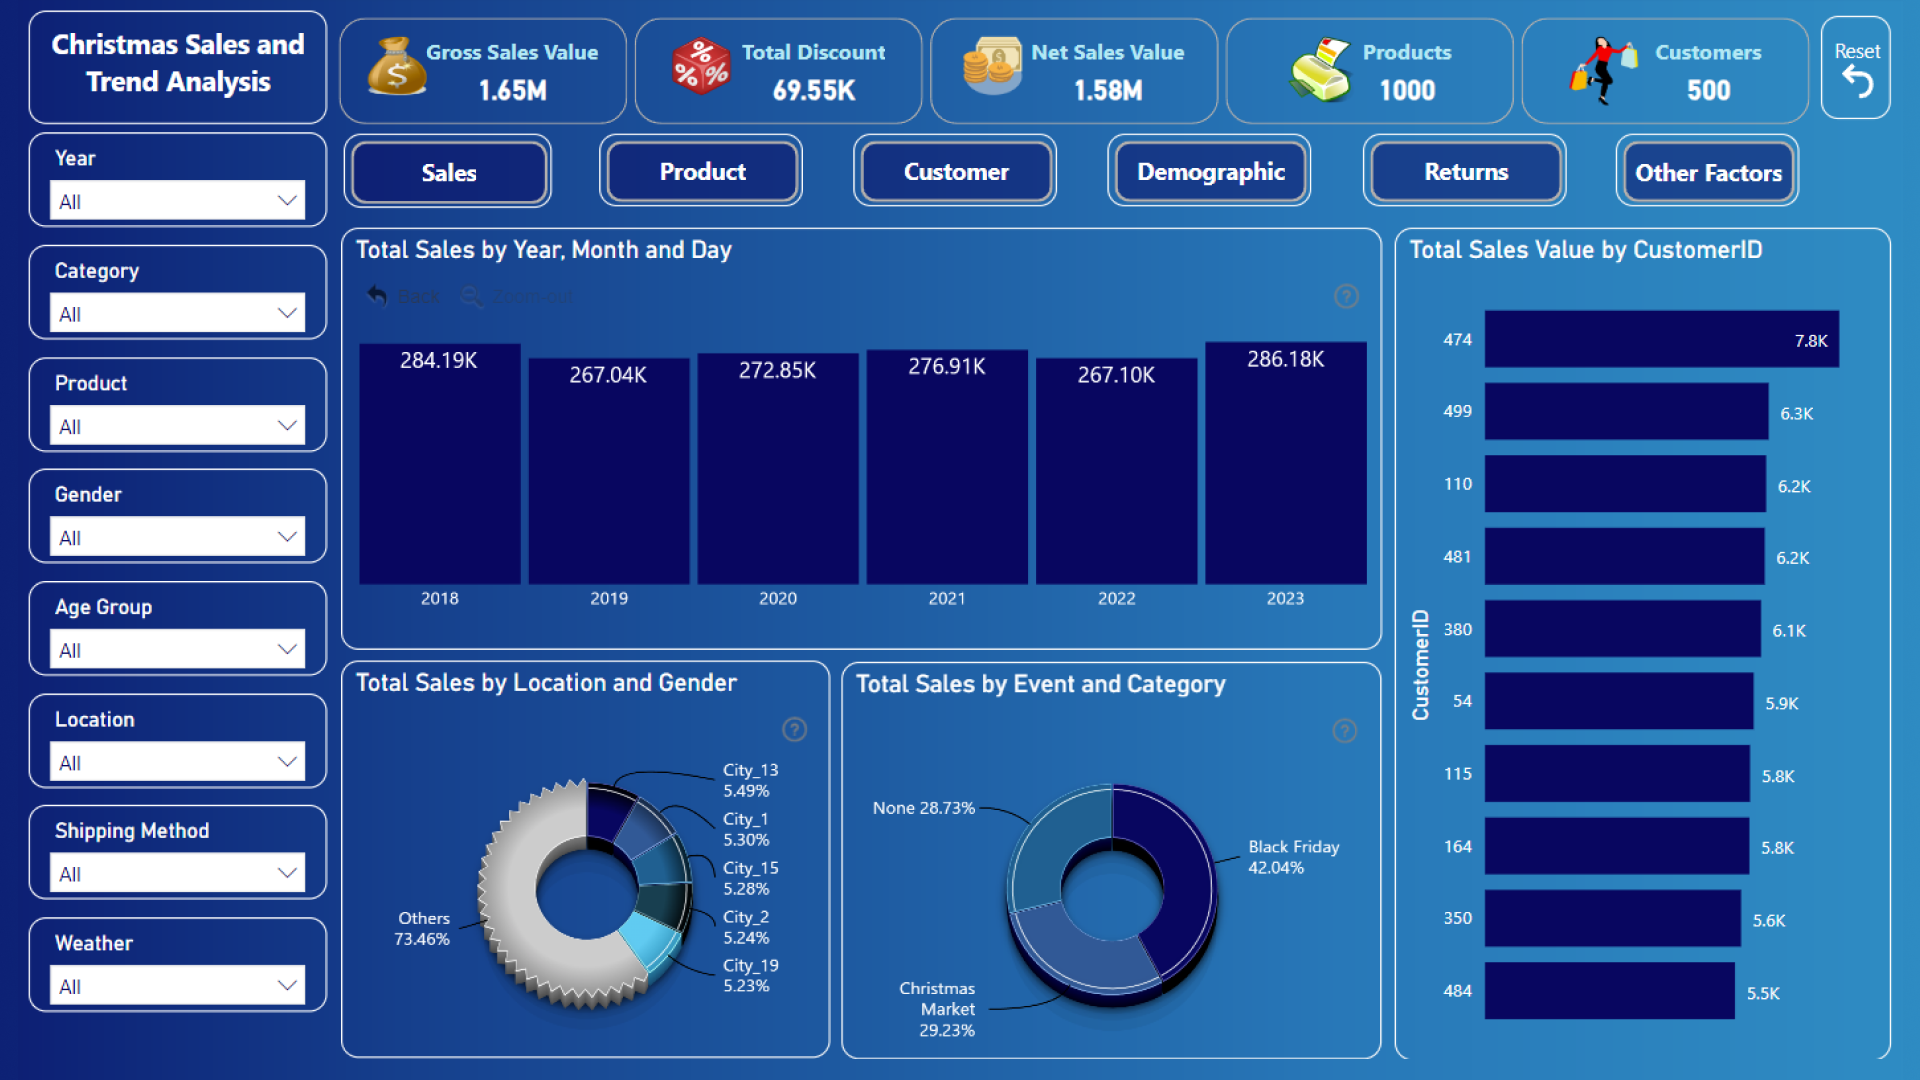Select customer 115 bar
Viewport: 1920px width, 1080px height.
tap(1617, 774)
